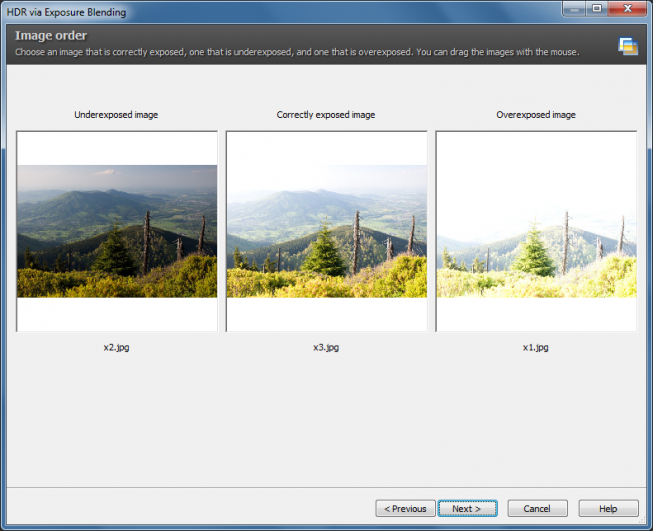Minimize the HDR via Exposure Blending window
The height and width of the screenshot is (531, 653).
point(574,9)
